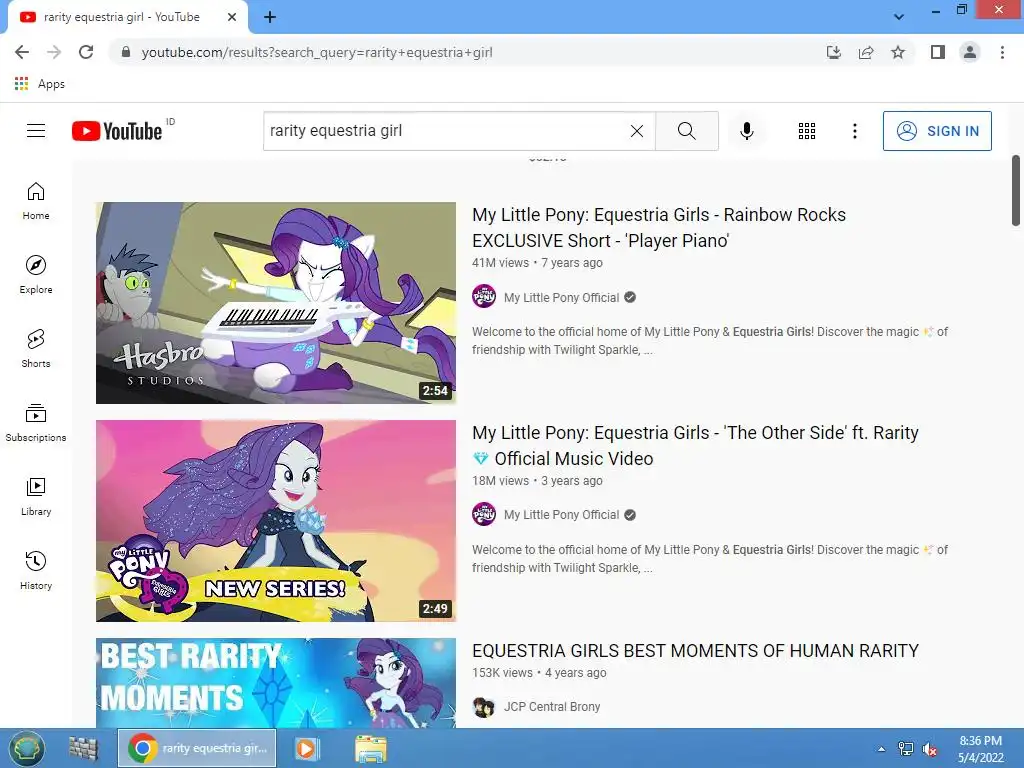1024x768 pixels.
Task: Open File Explorer from the taskbar
Action: coord(370,748)
